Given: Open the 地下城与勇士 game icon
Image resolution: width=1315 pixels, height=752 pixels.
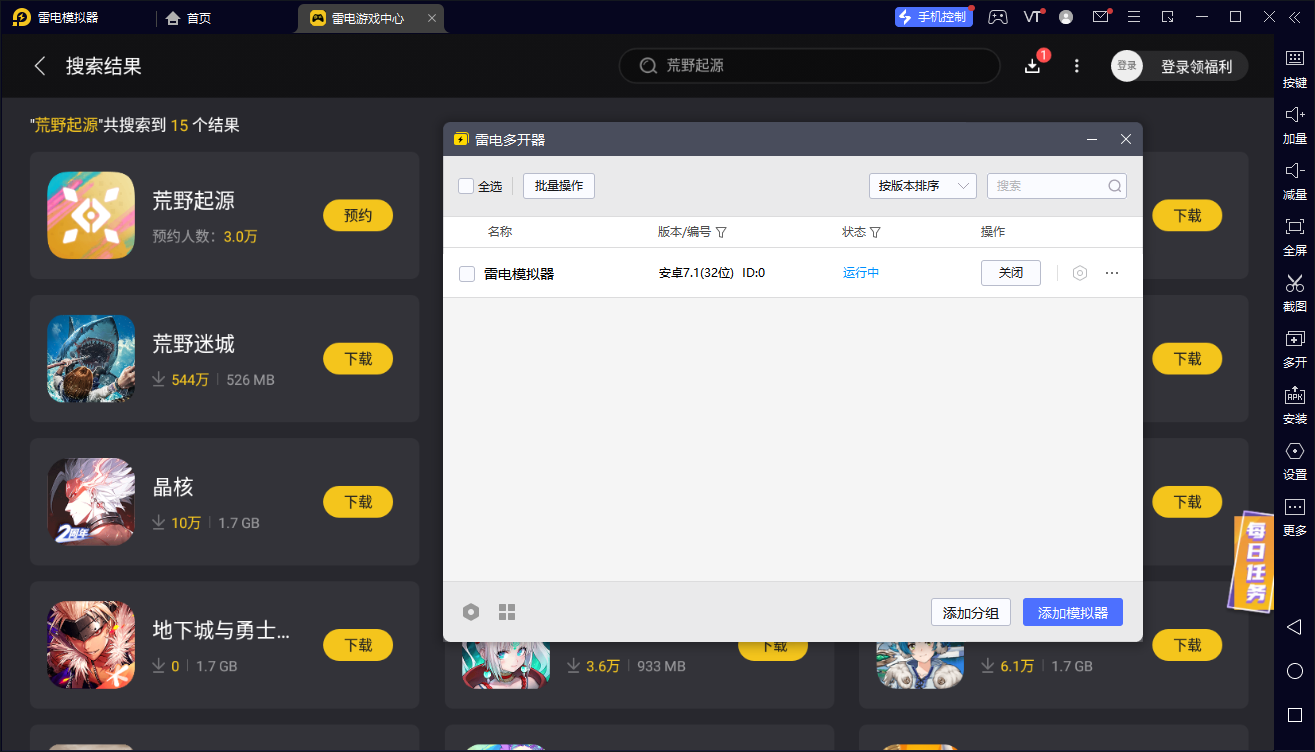Looking at the screenshot, I should [91, 645].
